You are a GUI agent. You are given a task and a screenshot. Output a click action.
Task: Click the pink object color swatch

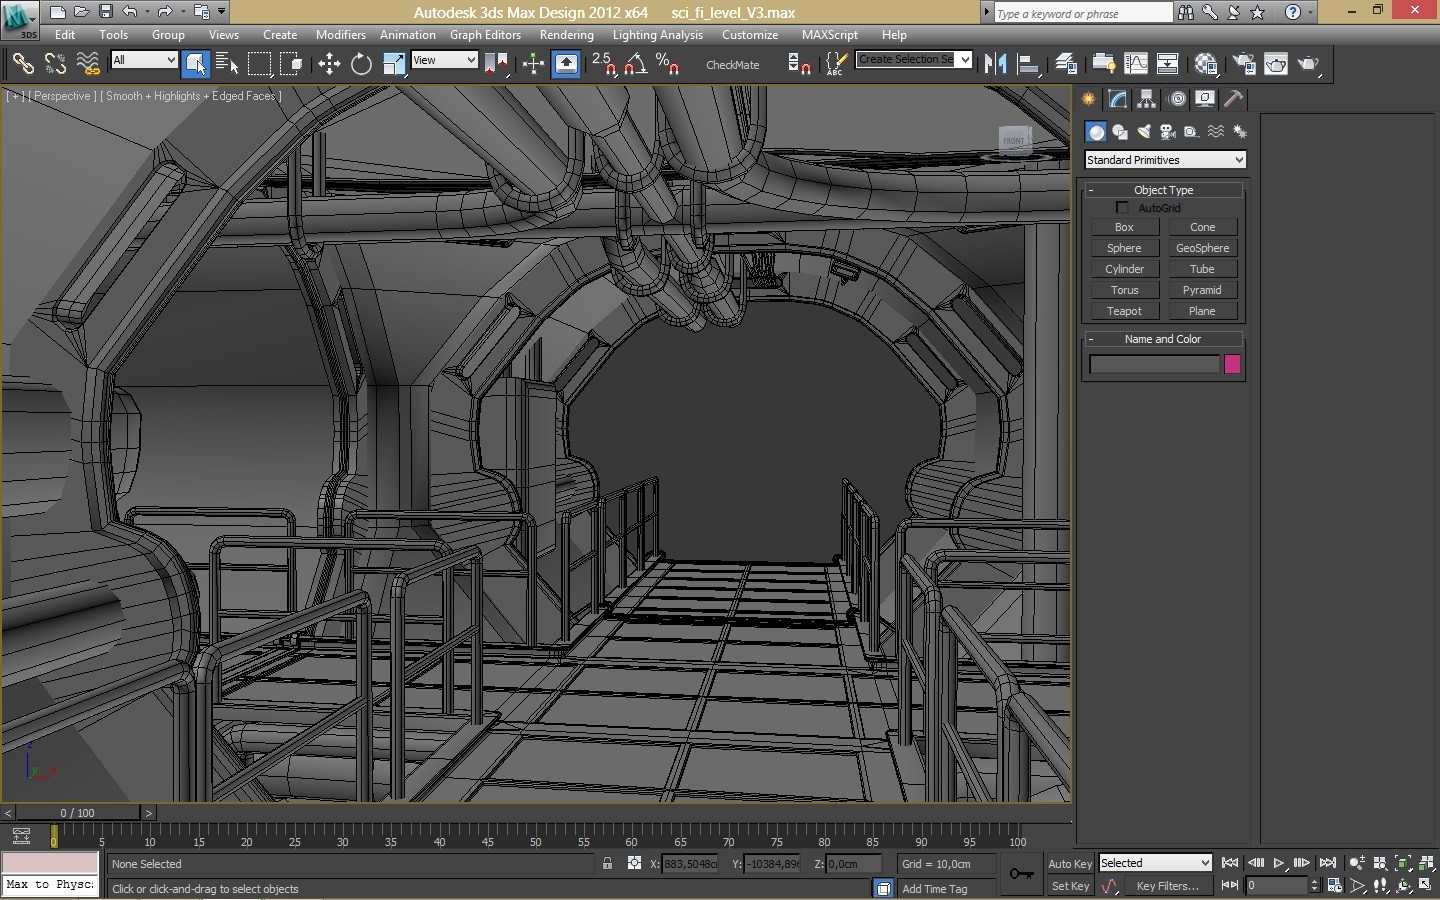(x=1232, y=365)
